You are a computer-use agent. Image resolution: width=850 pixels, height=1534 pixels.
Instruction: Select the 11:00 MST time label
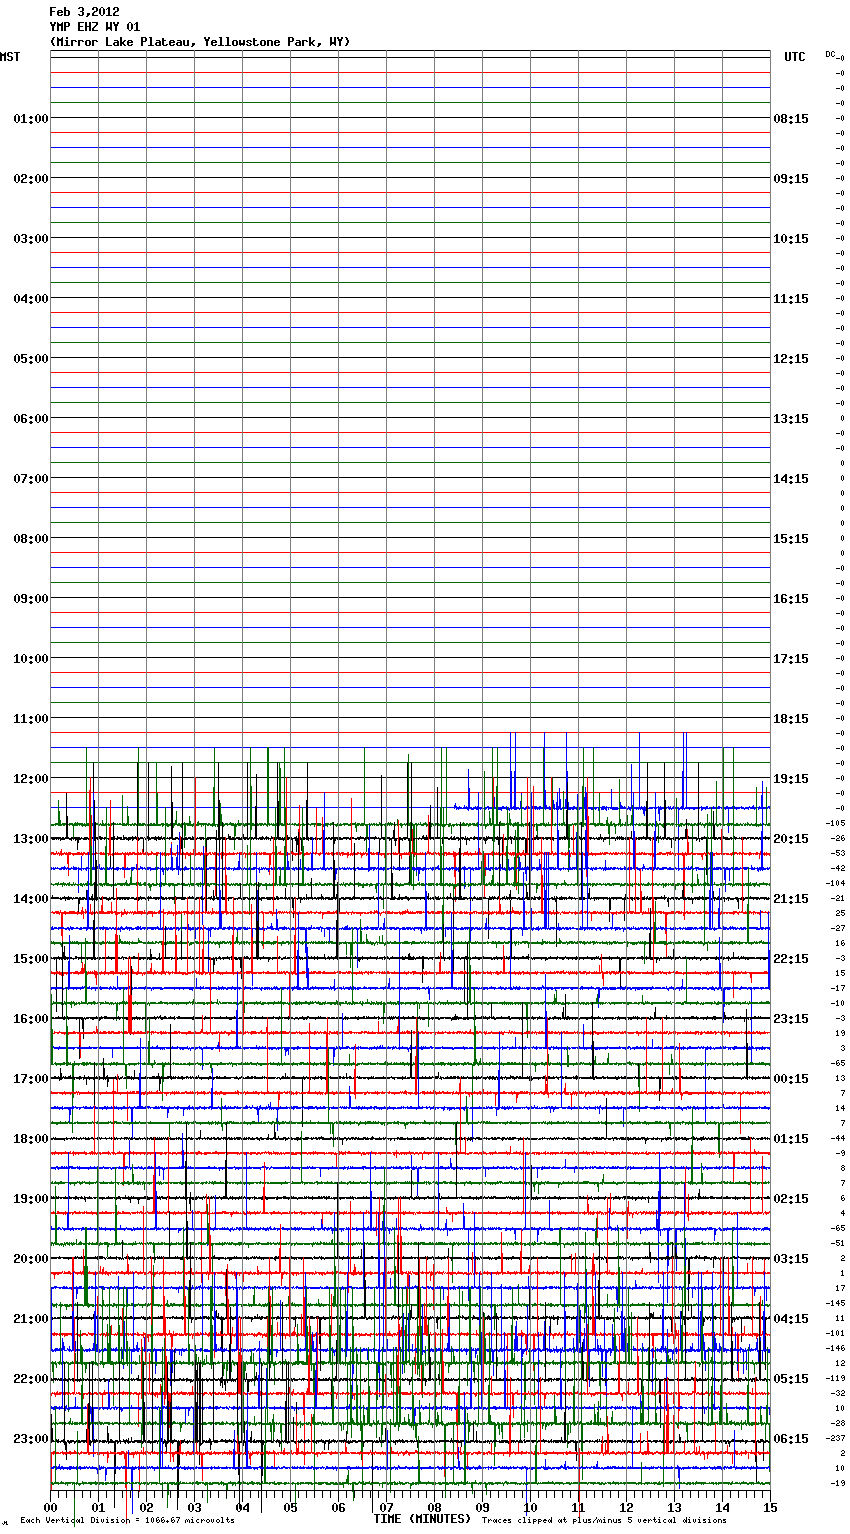(31, 719)
